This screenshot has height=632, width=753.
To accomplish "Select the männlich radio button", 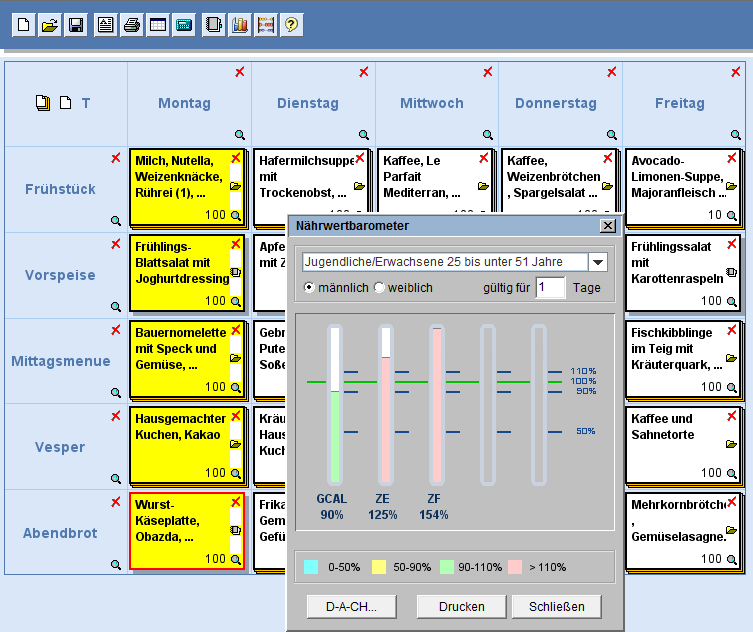I will [x=309, y=288].
